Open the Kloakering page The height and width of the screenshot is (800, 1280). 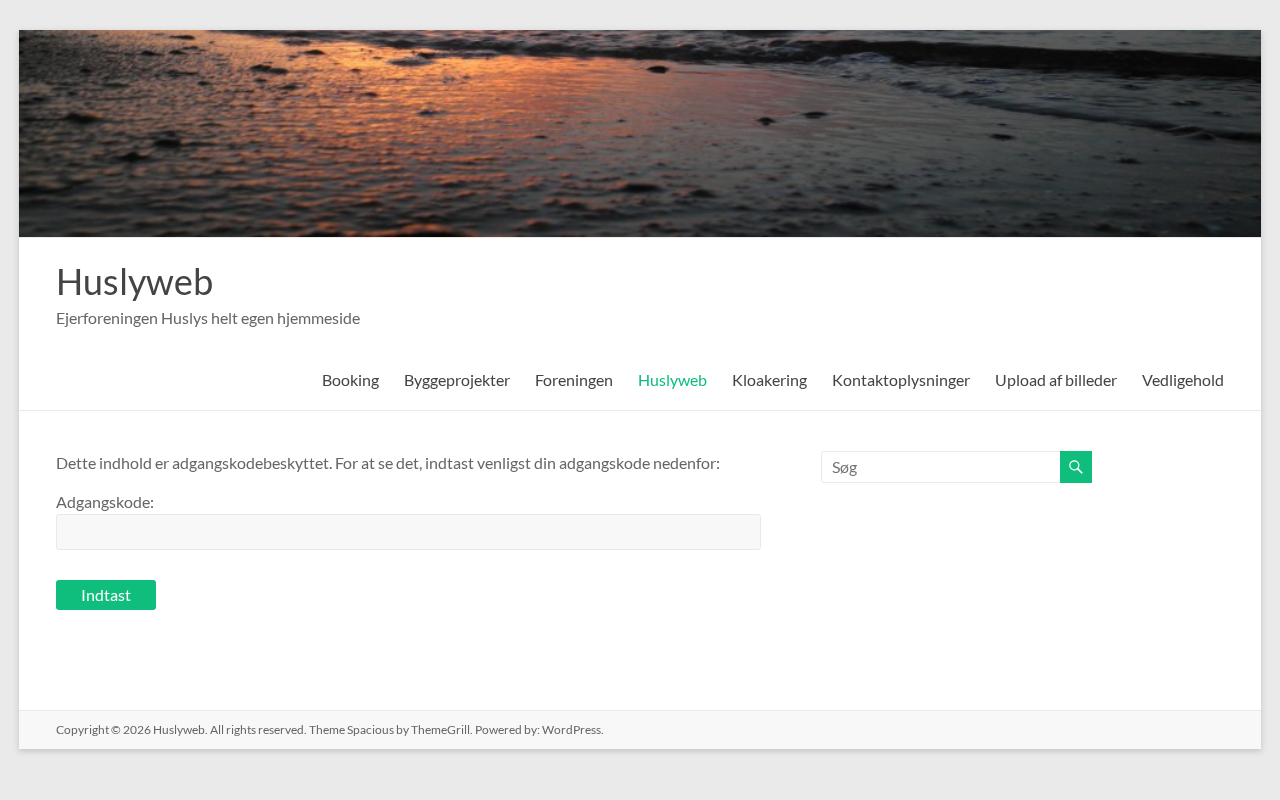tap(769, 380)
